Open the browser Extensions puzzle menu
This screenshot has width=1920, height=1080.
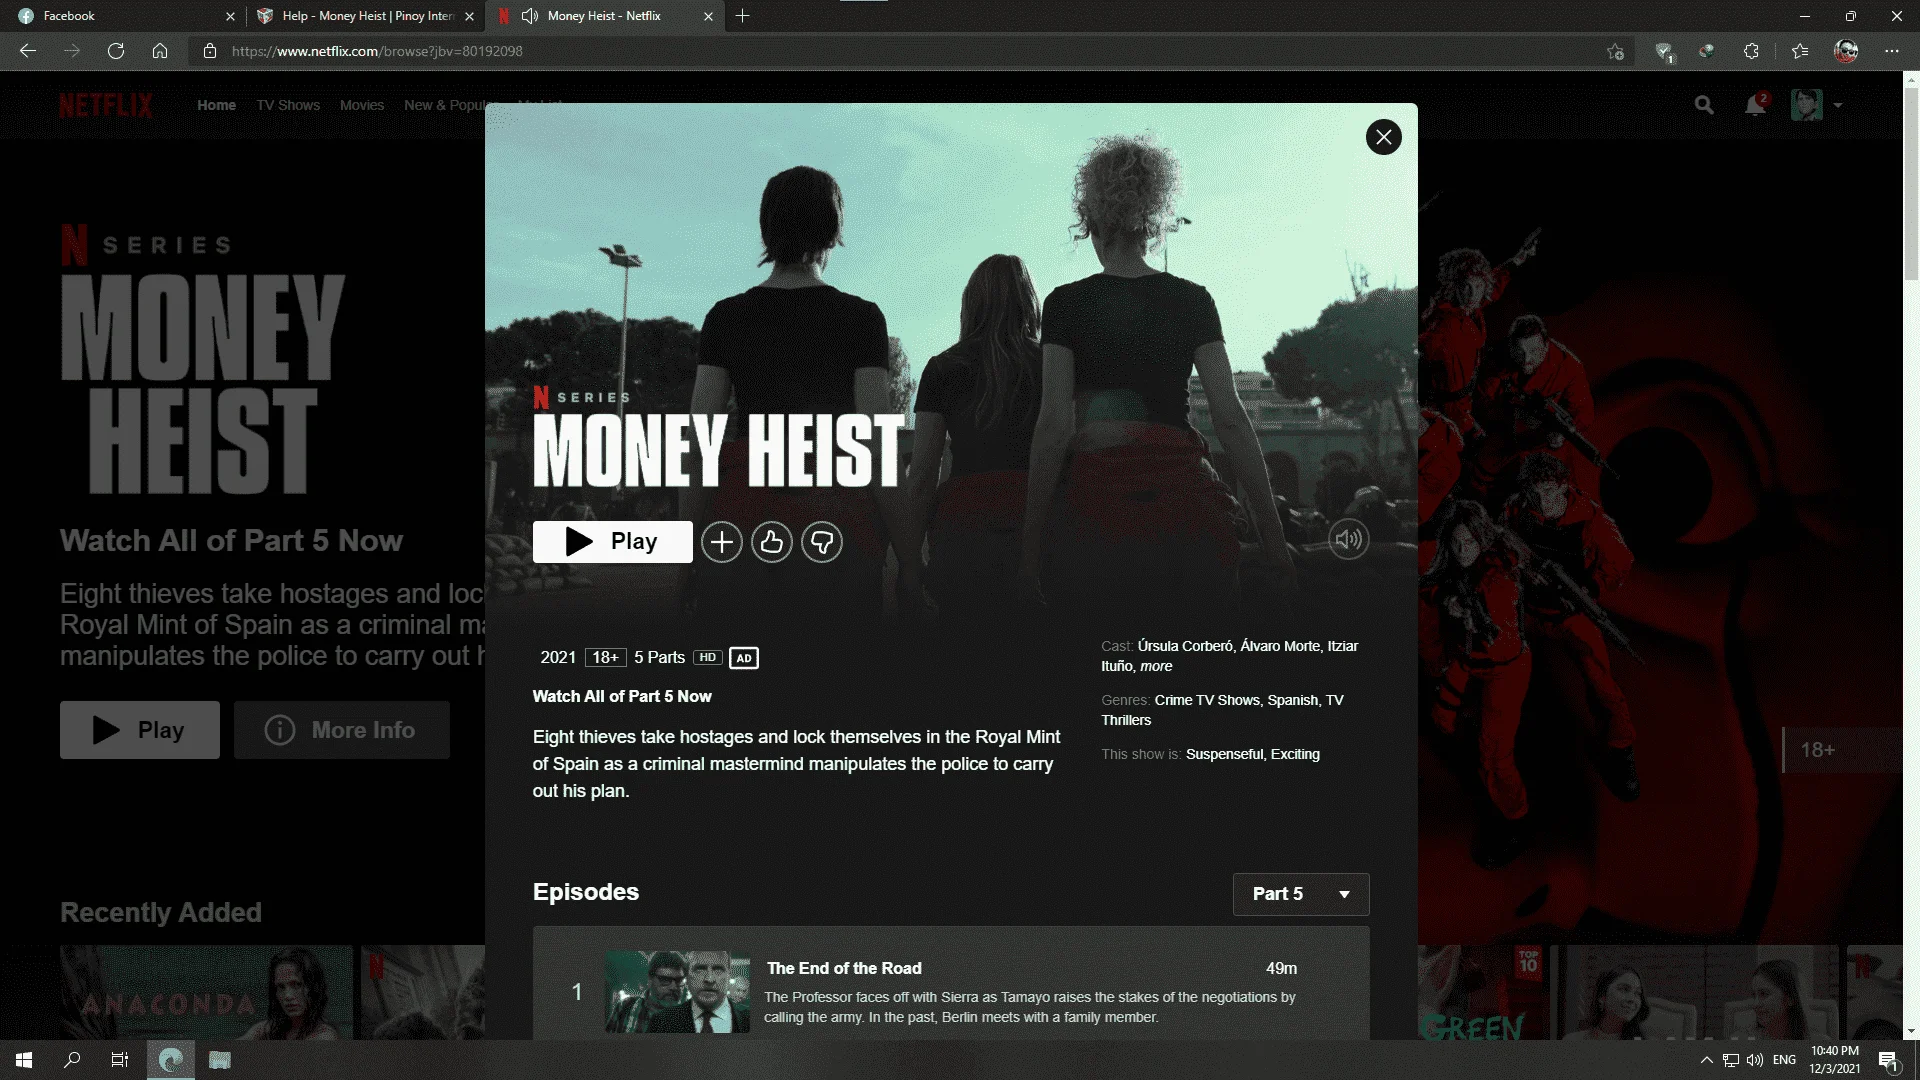(x=1751, y=51)
